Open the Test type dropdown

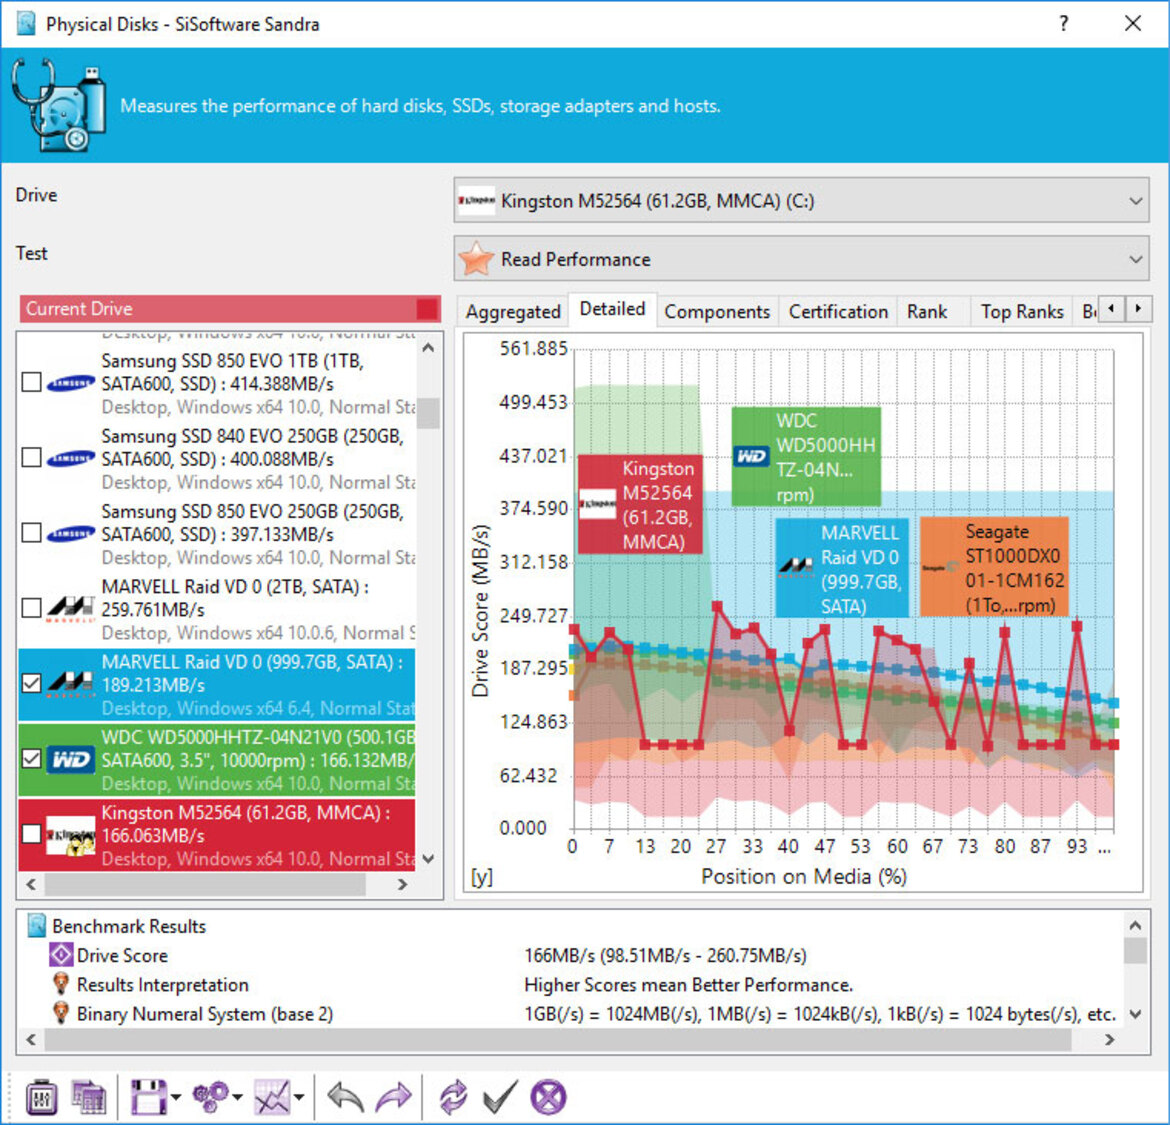[x=801, y=259]
